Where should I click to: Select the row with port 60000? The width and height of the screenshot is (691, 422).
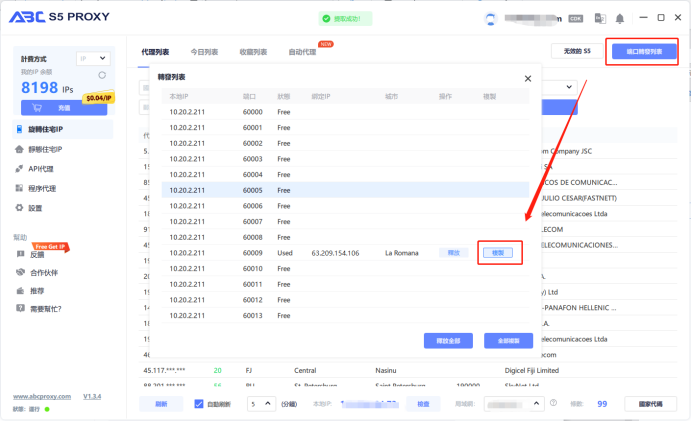pyautogui.click(x=345, y=112)
